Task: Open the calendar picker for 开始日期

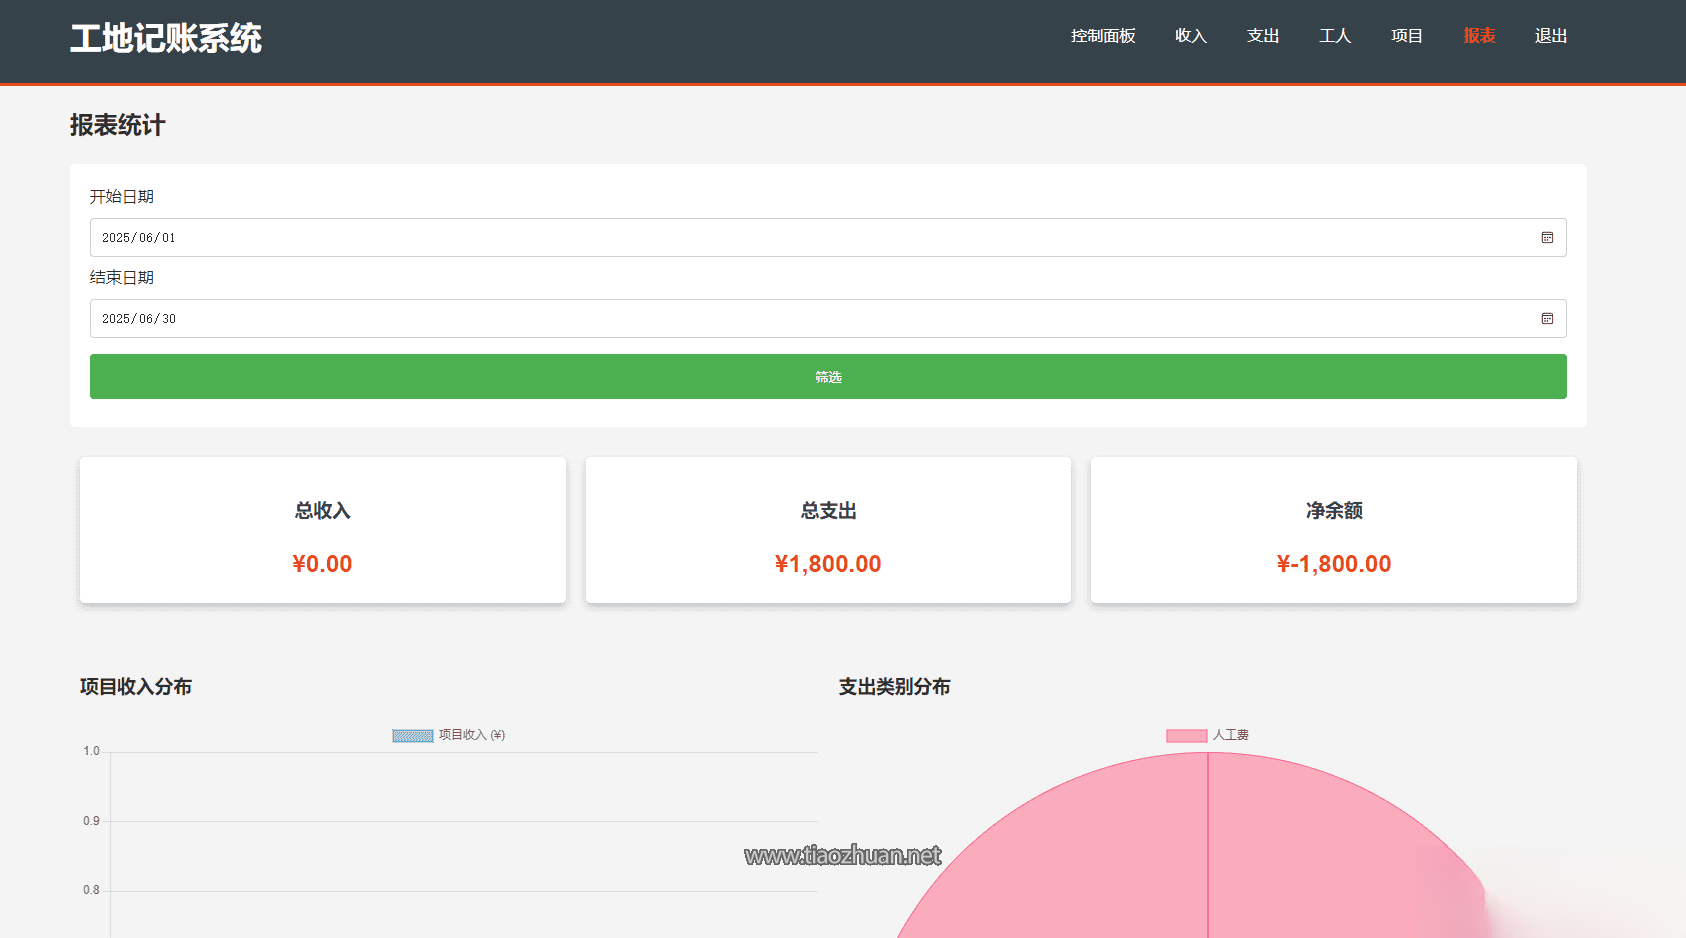Action: coord(1547,238)
